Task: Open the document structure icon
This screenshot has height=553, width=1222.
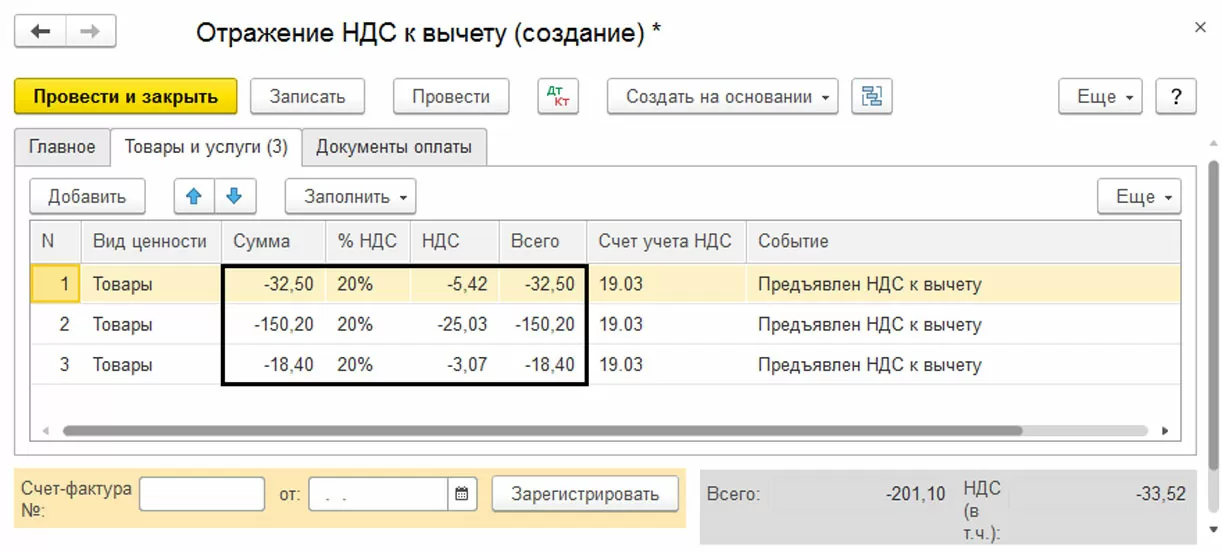Action: click(x=872, y=97)
